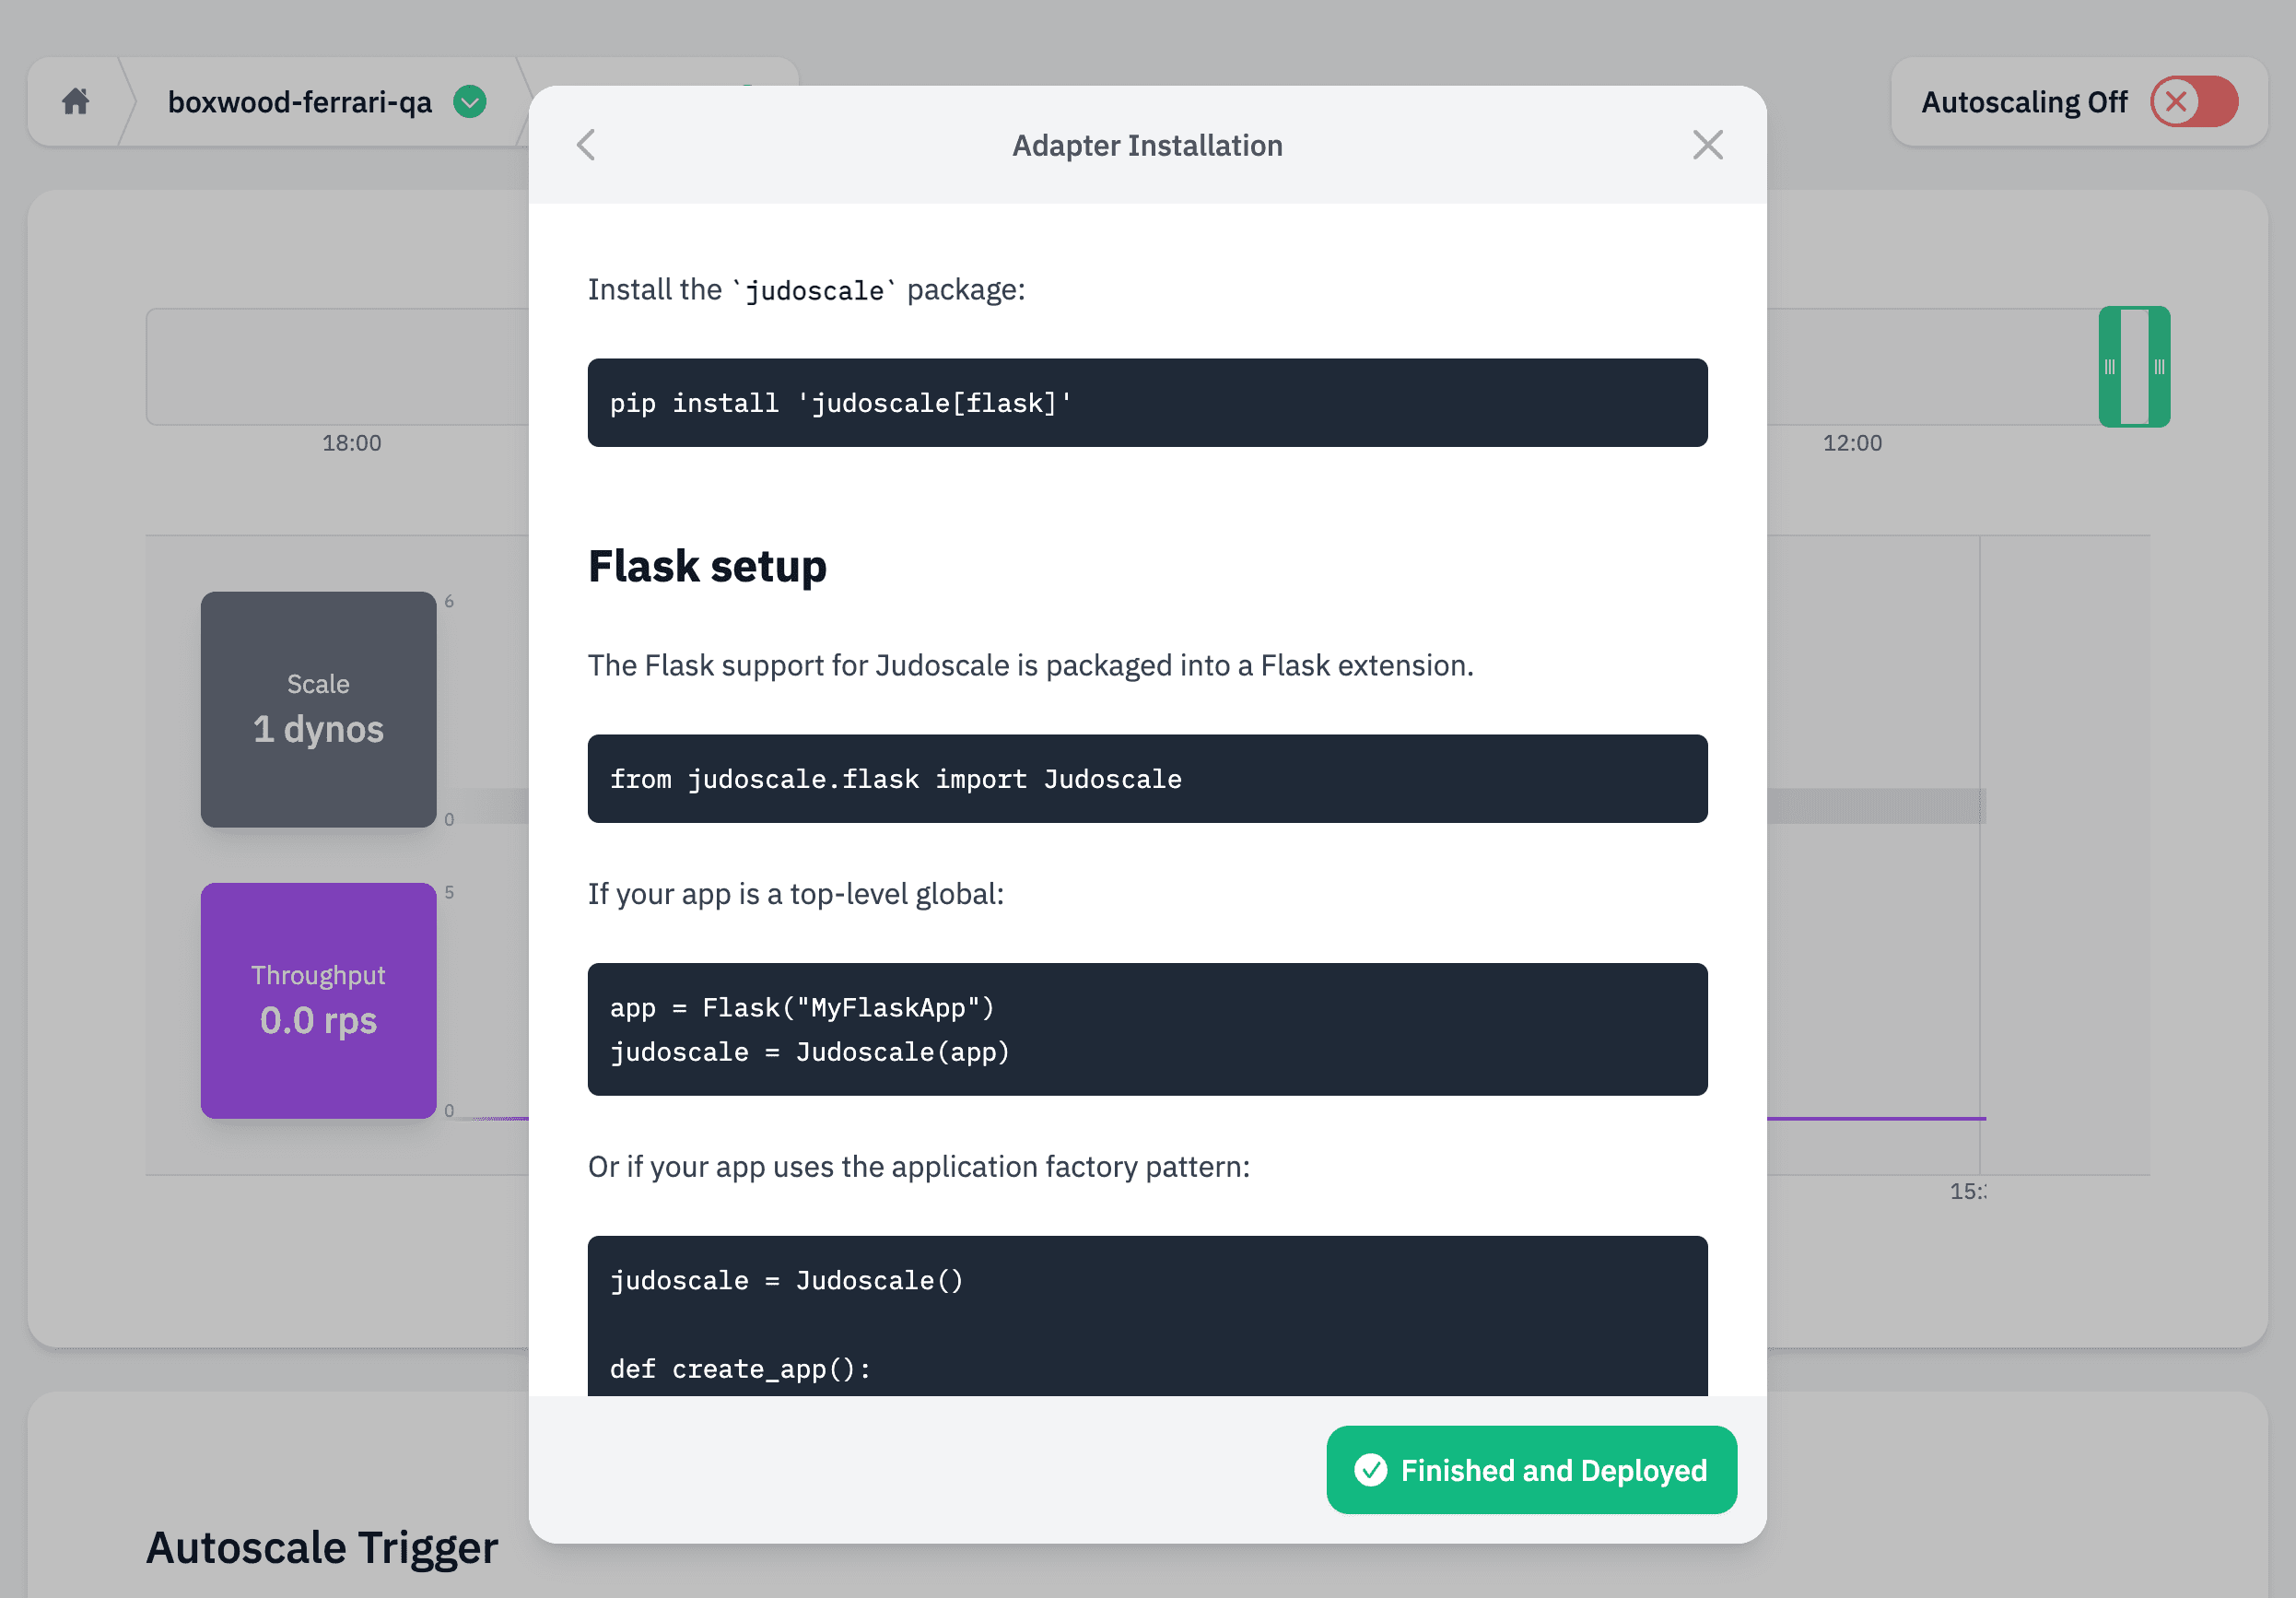This screenshot has height=1598, width=2296.
Task: Click the green check badge next to boxwood-ferrari-qa
Action: pos(468,101)
